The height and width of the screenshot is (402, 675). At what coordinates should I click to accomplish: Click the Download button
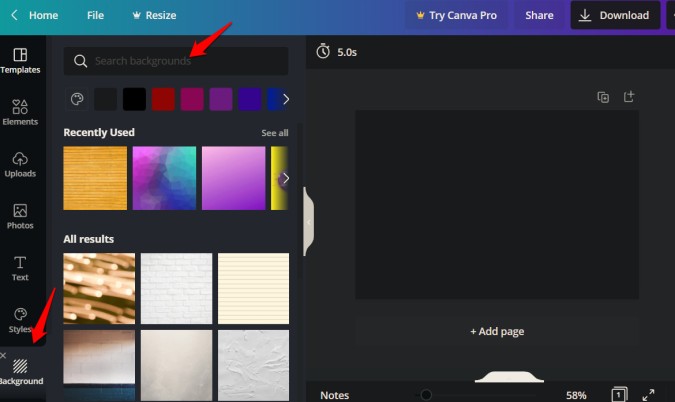coord(614,15)
